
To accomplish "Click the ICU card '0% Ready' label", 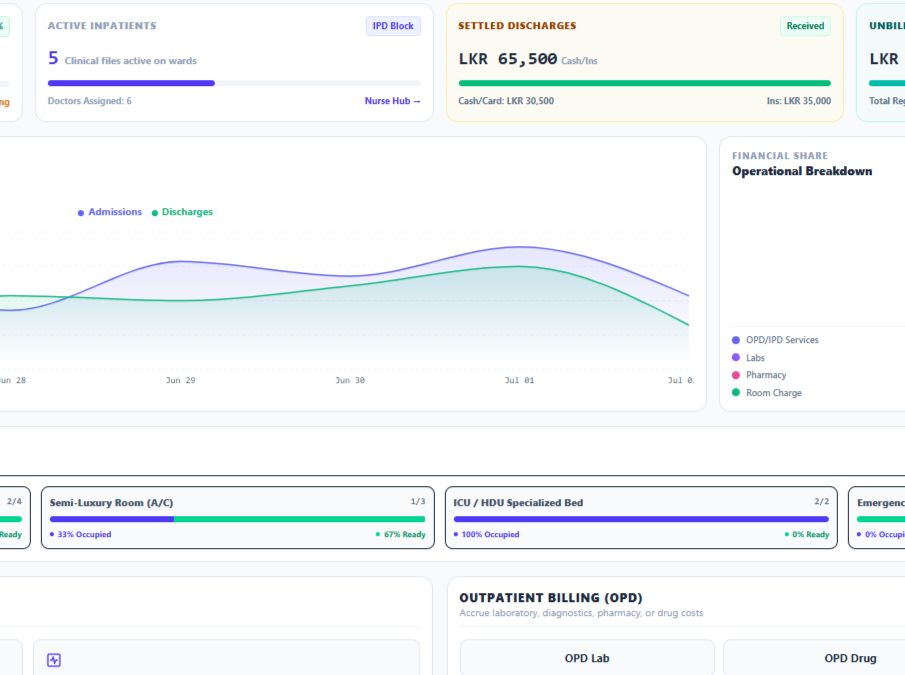I will pyautogui.click(x=807, y=534).
